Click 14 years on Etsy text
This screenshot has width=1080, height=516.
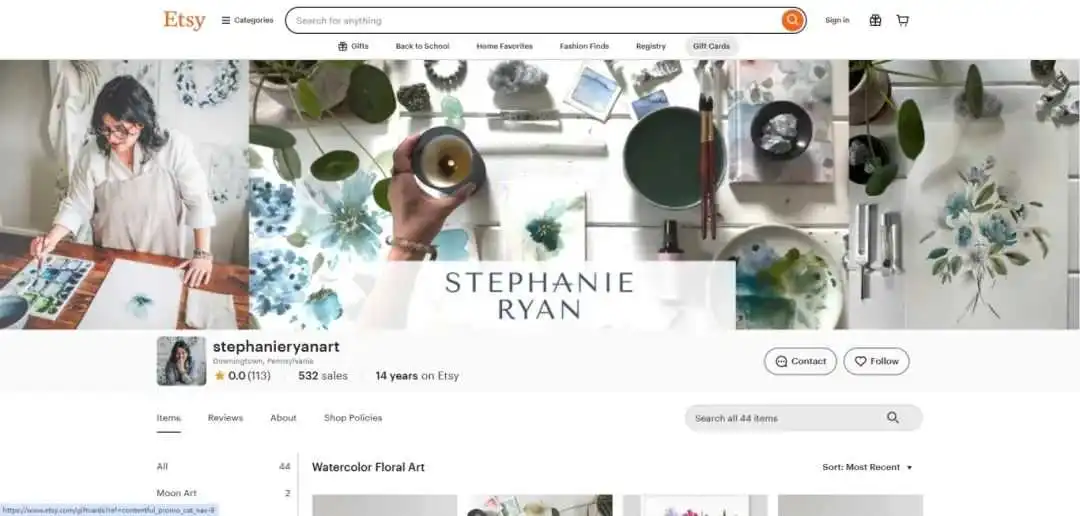pos(417,376)
